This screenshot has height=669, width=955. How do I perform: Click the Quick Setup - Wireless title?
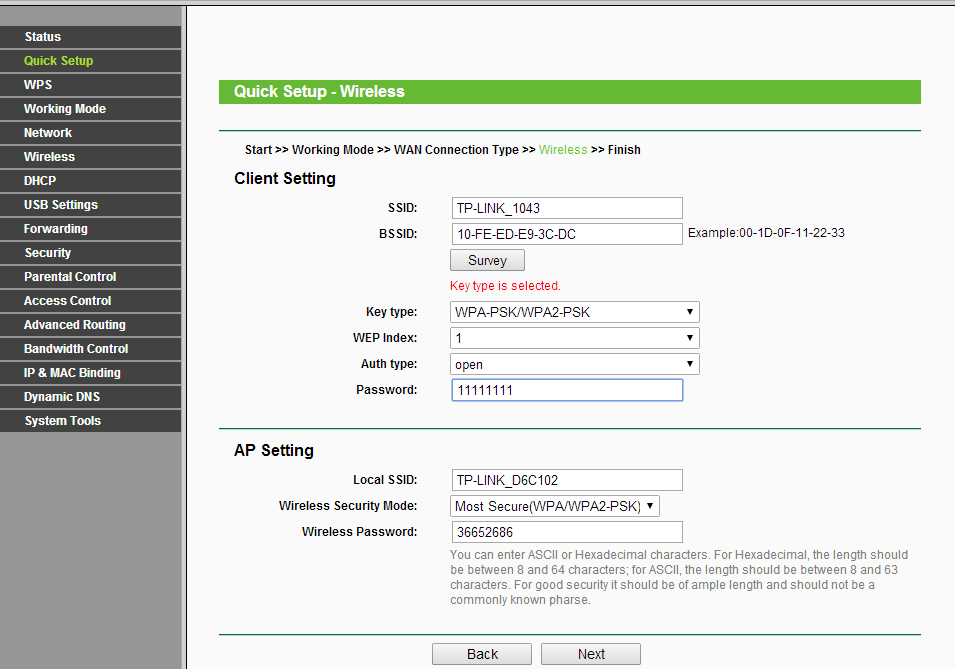point(319,91)
